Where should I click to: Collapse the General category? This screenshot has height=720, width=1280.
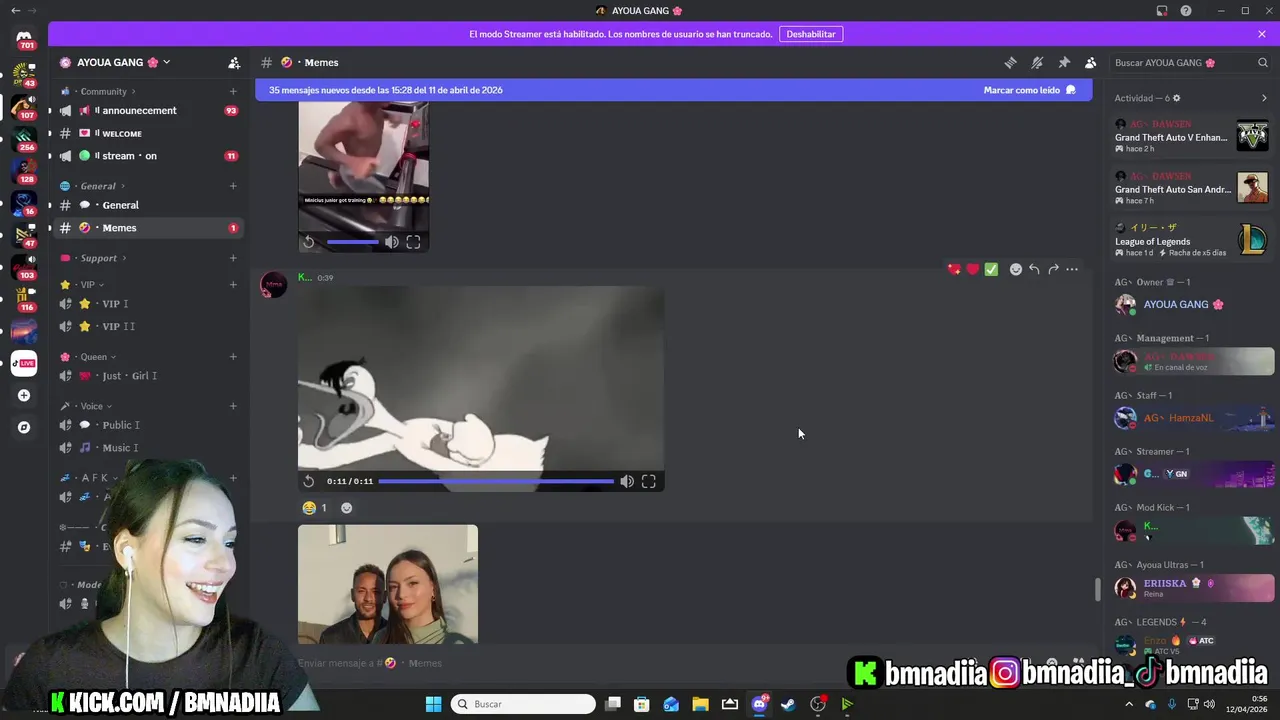98,186
